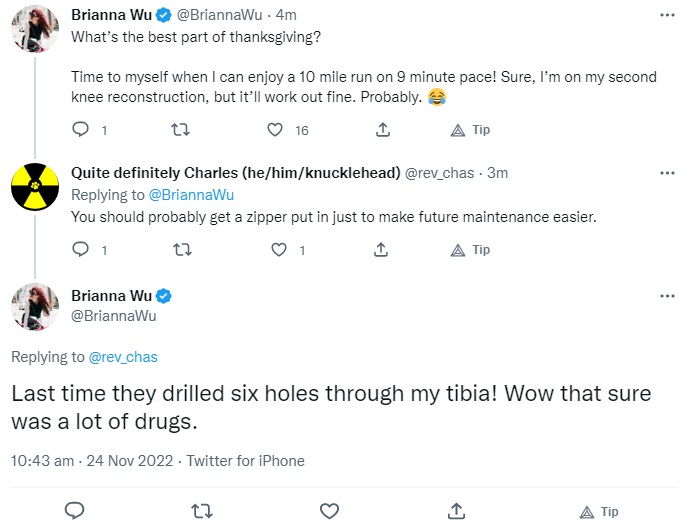Open the @rev_chas mention link
The width and height of the screenshot is (689, 530).
(x=123, y=357)
